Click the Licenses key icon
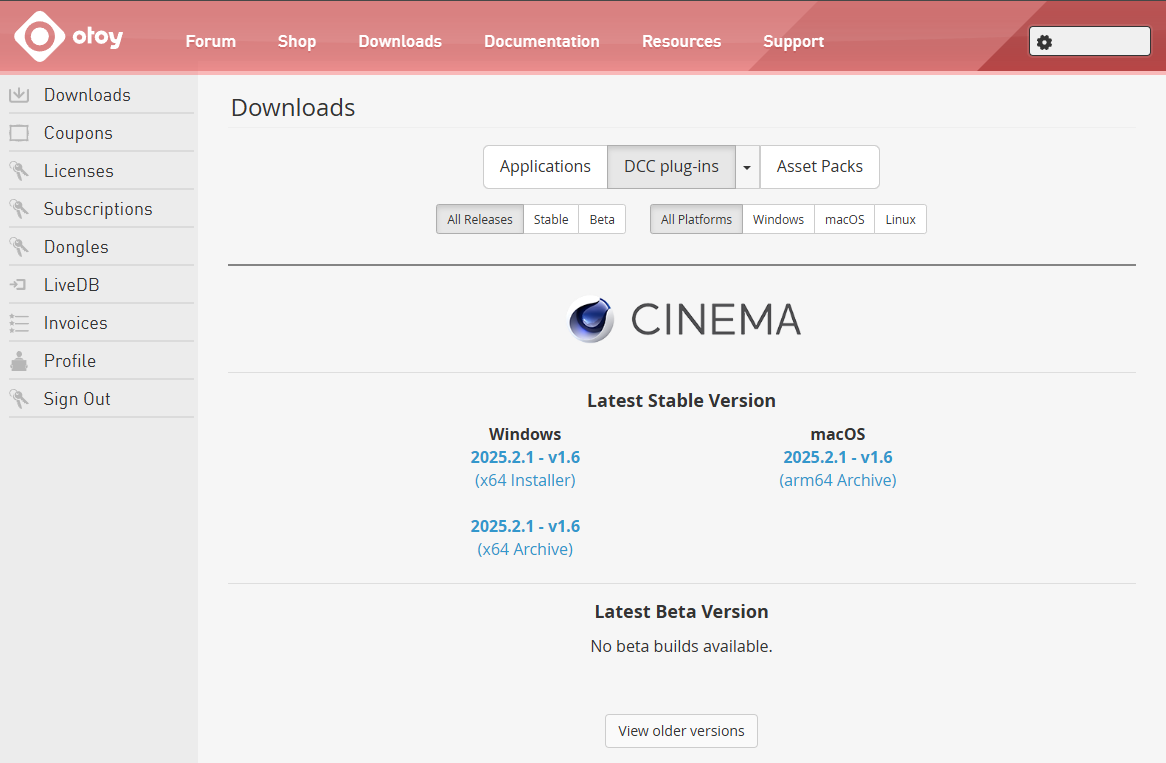1166x763 pixels. 19,171
